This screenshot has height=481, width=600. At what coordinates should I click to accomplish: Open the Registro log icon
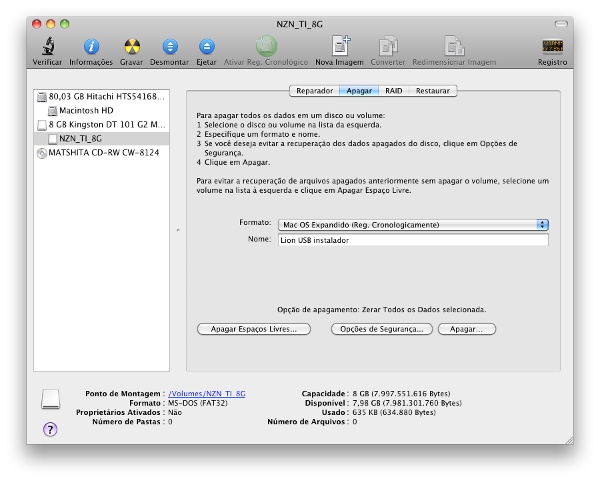pos(552,46)
